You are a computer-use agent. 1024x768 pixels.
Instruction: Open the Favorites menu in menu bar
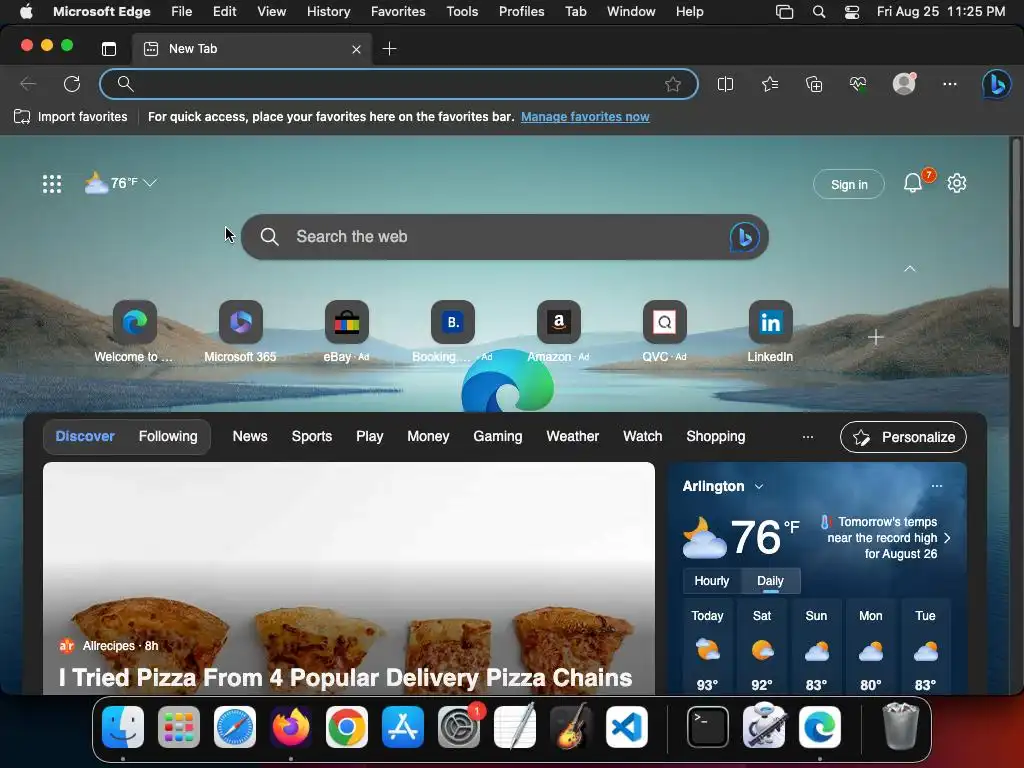398,12
